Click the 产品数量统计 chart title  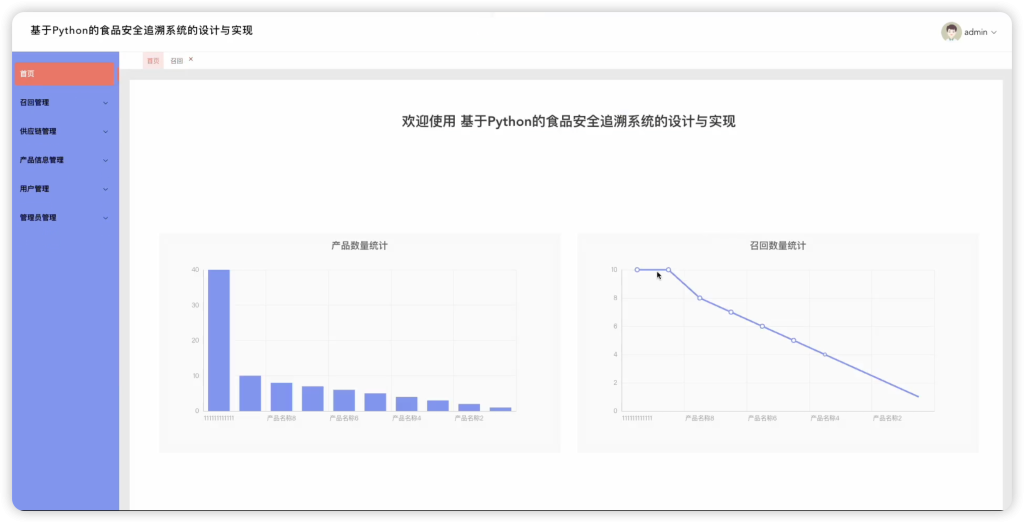pos(359,246)
